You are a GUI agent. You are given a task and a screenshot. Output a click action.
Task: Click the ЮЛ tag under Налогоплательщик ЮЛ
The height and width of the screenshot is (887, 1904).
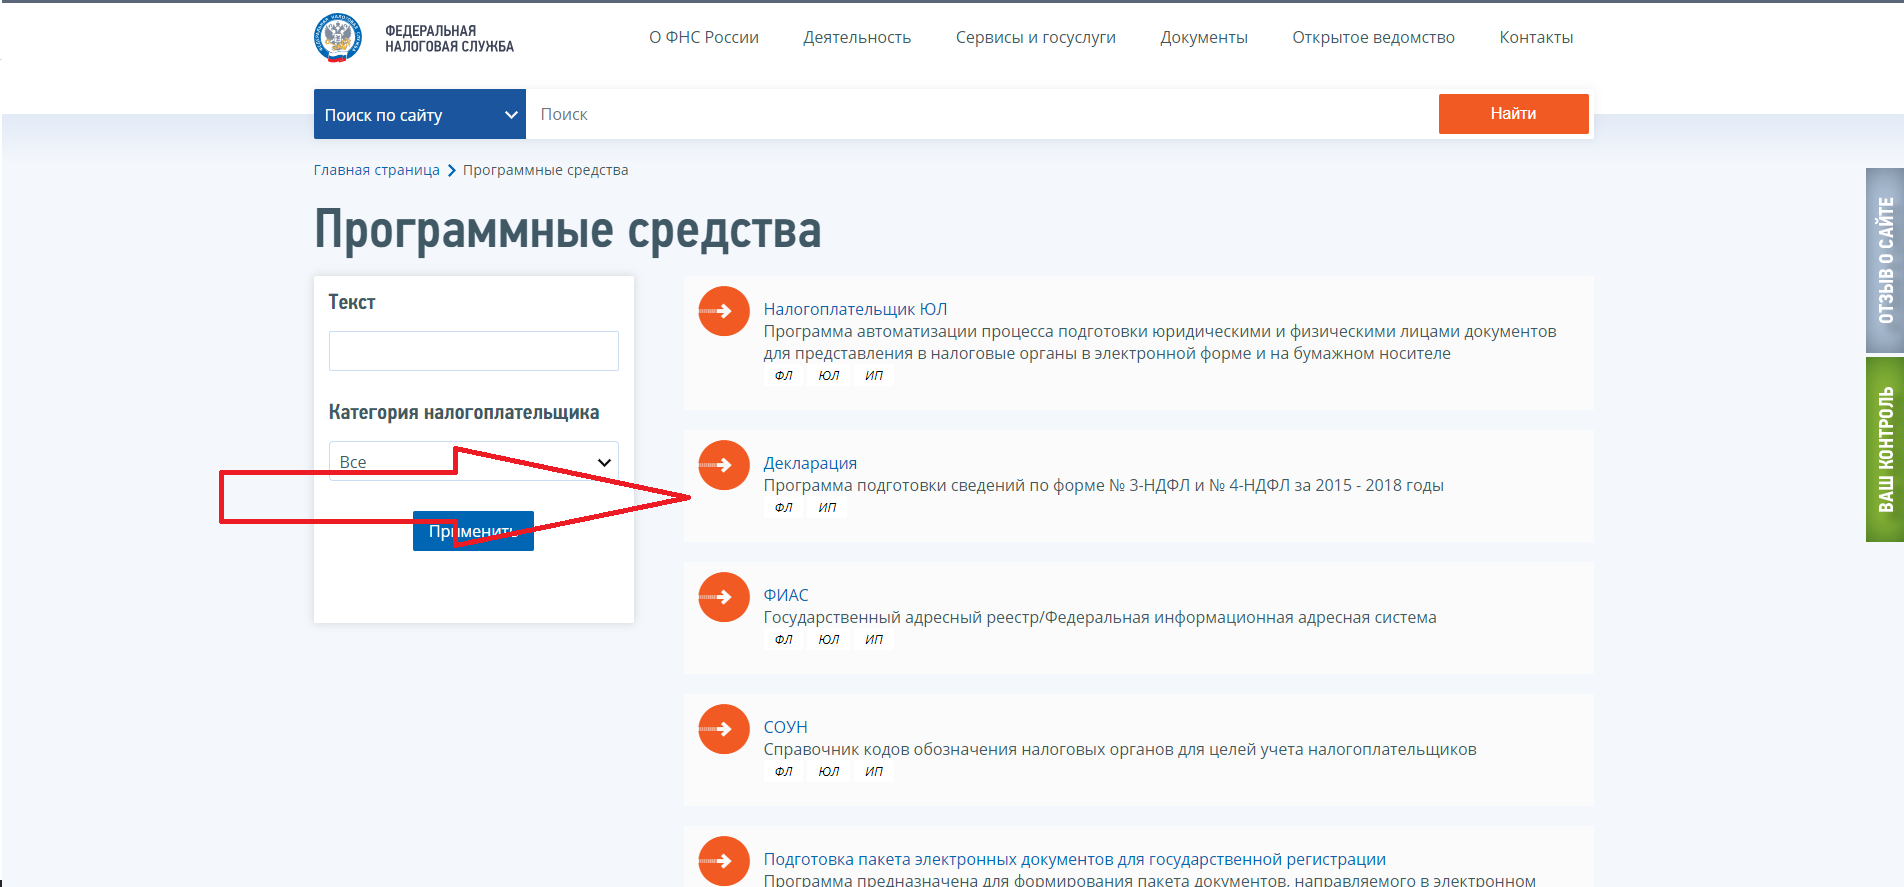tap(829, 376)
